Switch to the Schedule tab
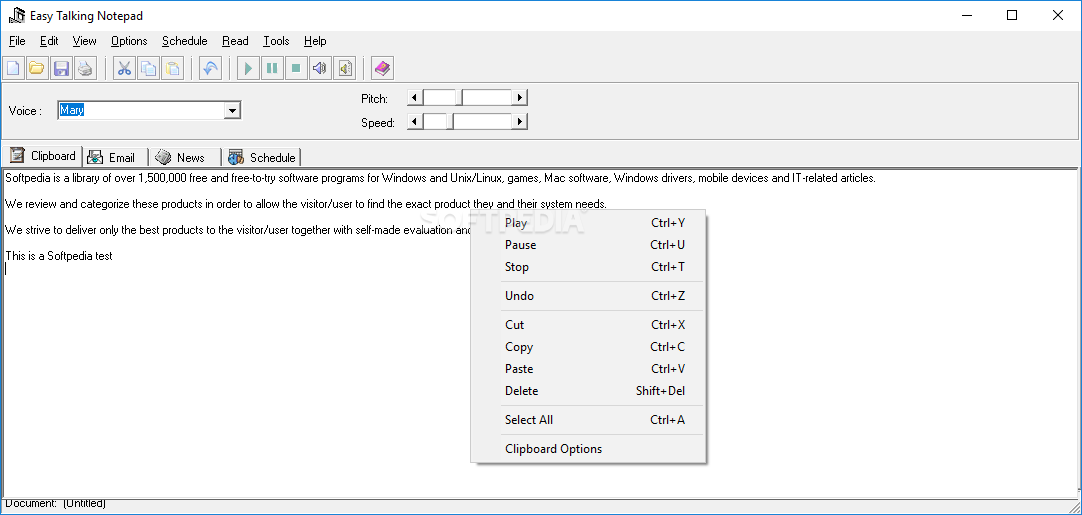 click(x=262, y=157)
